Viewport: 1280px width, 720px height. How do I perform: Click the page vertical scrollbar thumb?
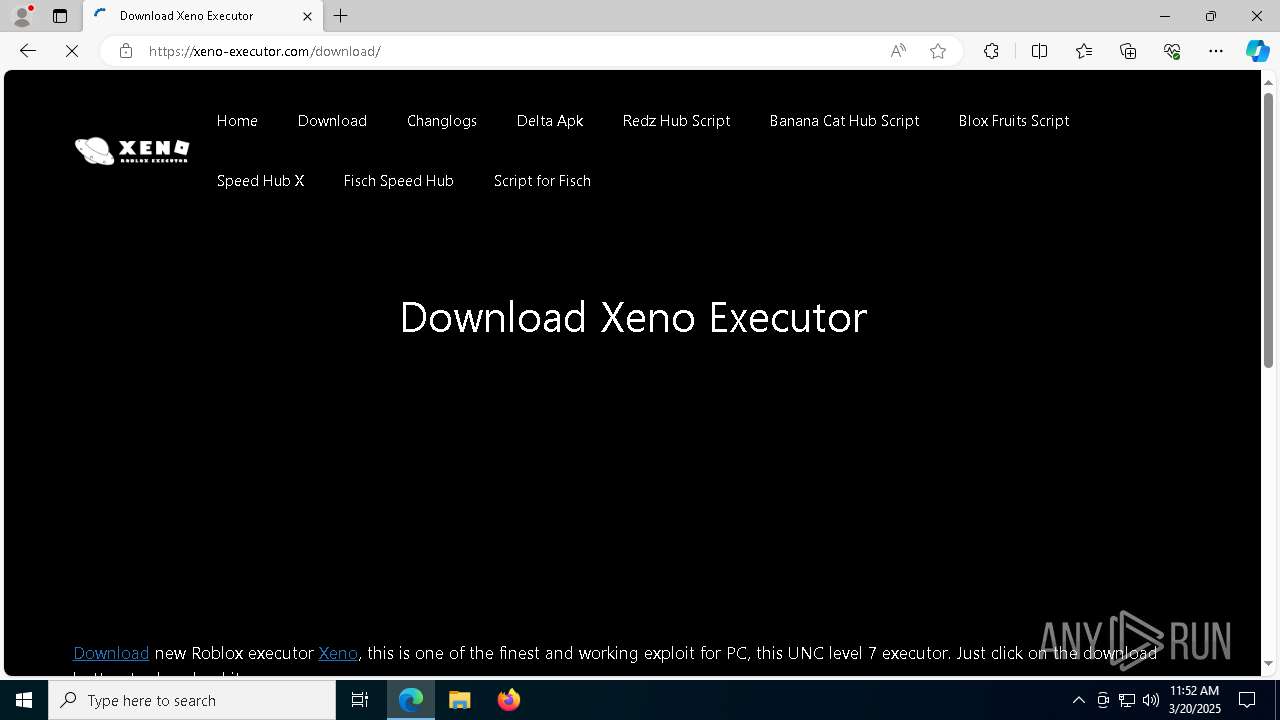click(1269, 230)
